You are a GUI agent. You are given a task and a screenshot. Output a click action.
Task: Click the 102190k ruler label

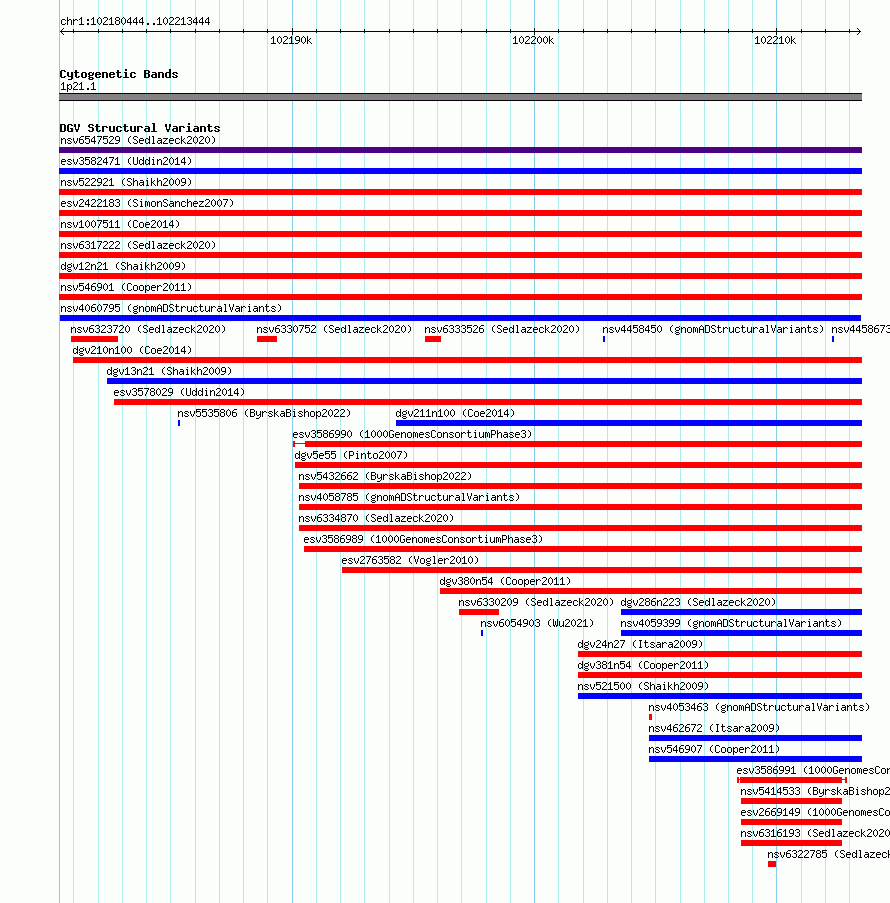tap(291, 40)
